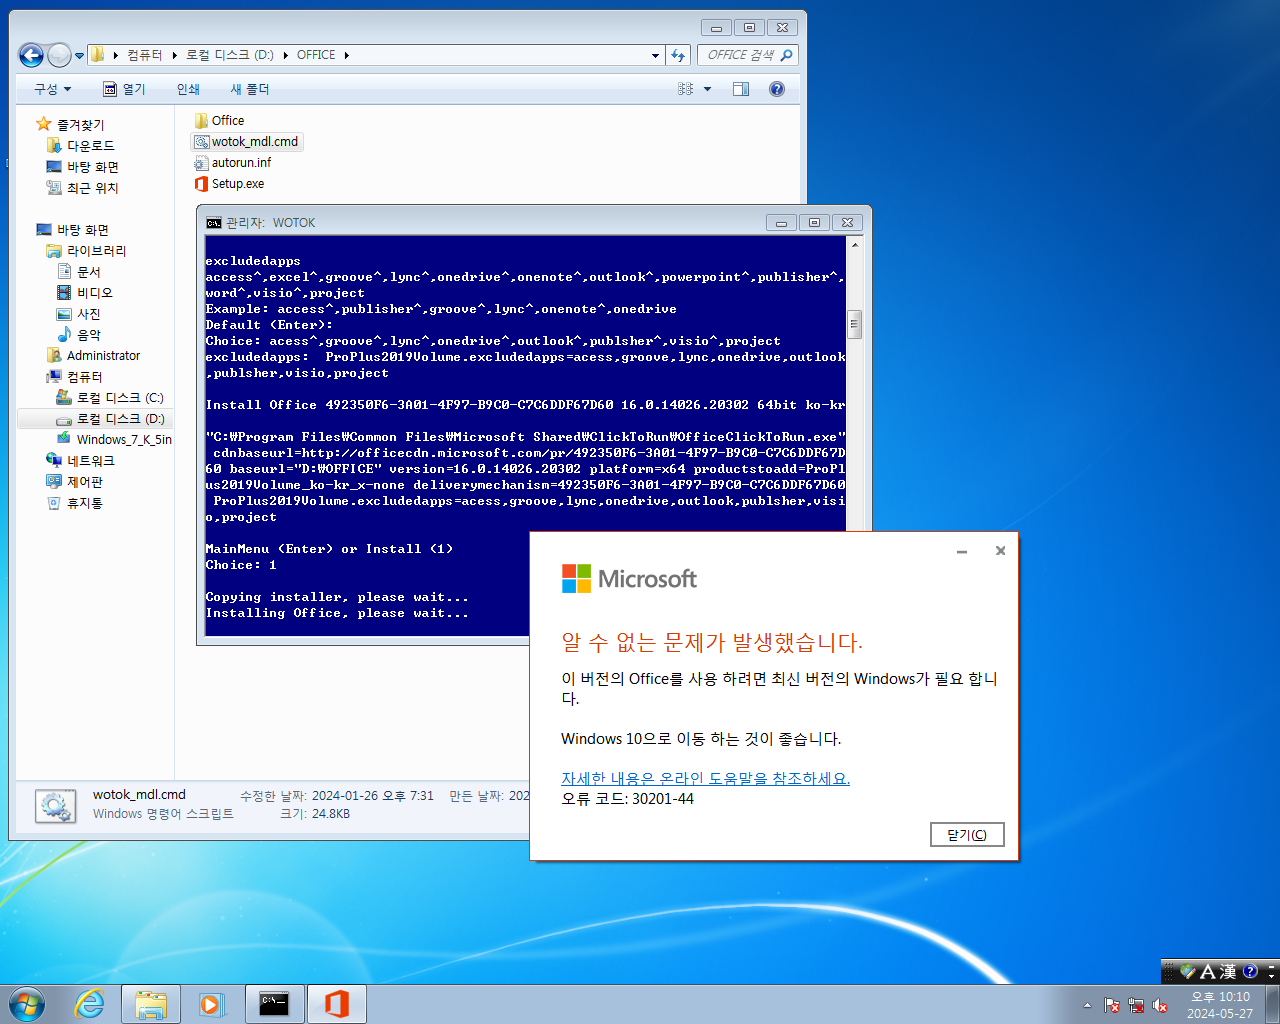Screen dimensions: 1280x1024
Task: Open the taskbar clock and date
Action: 1220,1005
